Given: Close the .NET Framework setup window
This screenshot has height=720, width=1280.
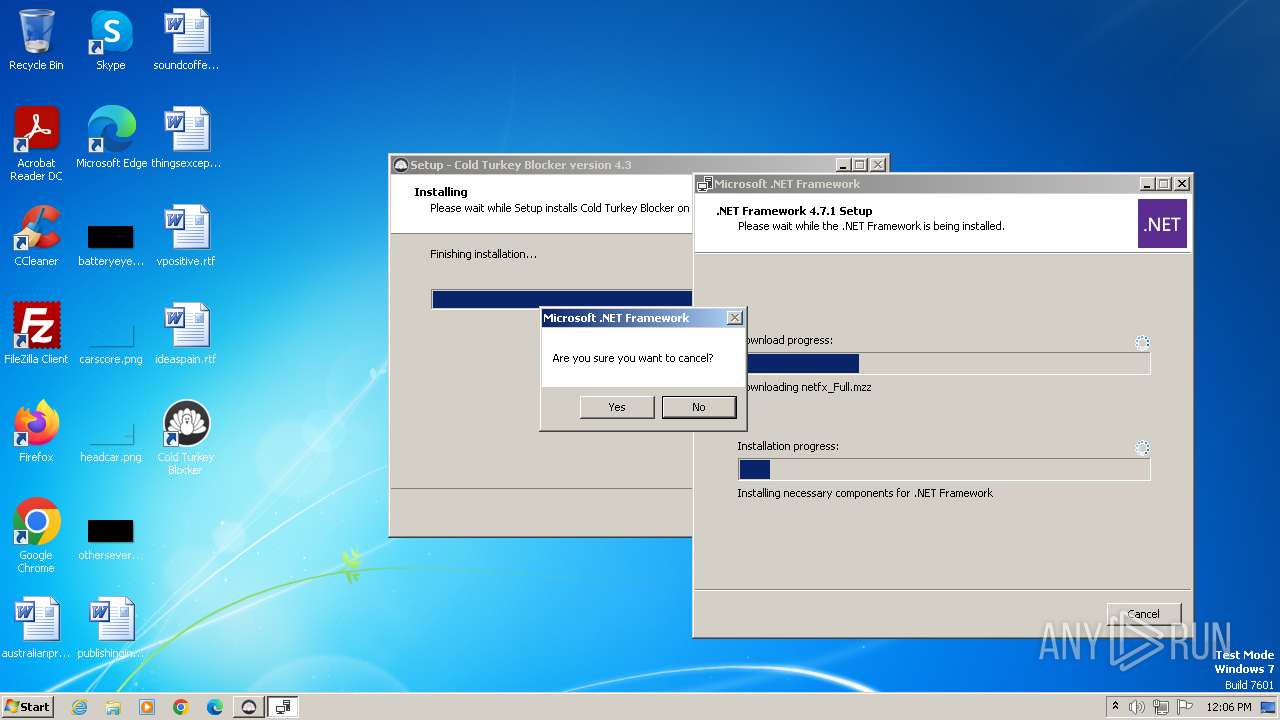Looking at the screenshot, I should 1182,184.
